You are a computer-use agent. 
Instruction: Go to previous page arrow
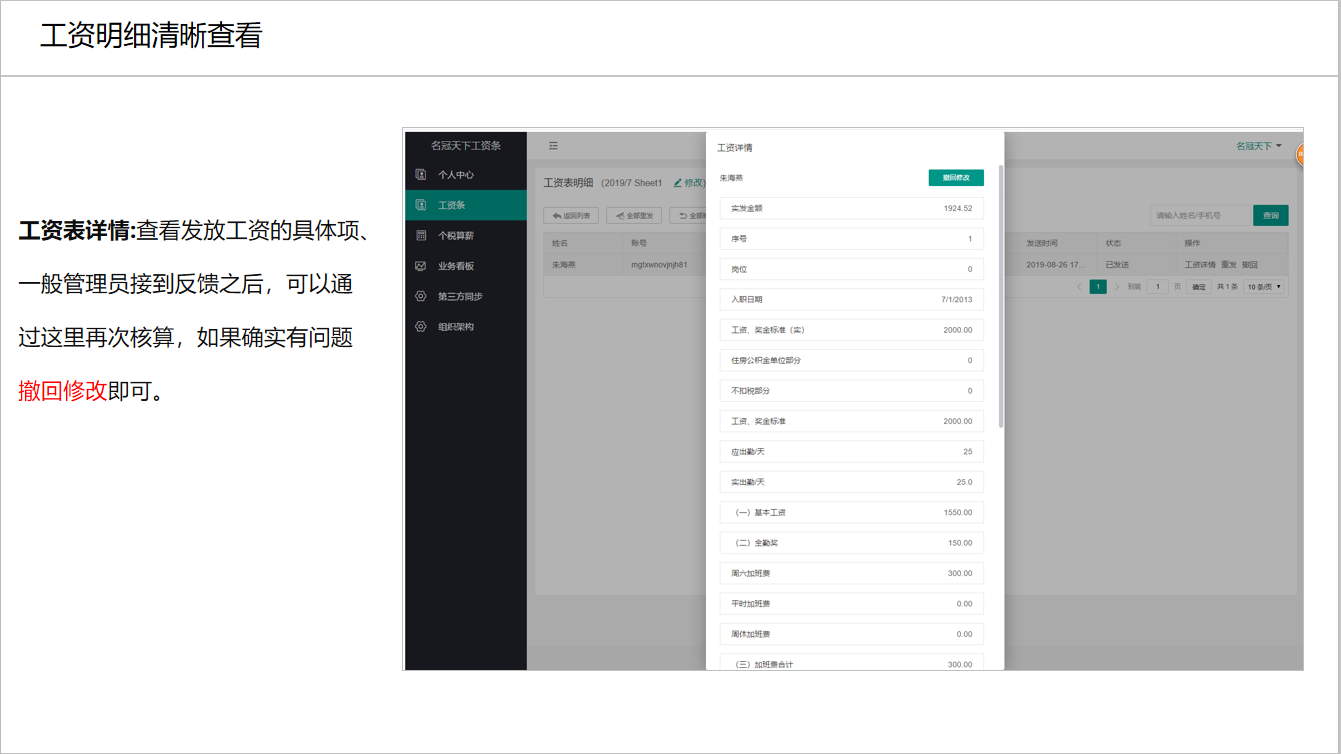point(1079,287)
